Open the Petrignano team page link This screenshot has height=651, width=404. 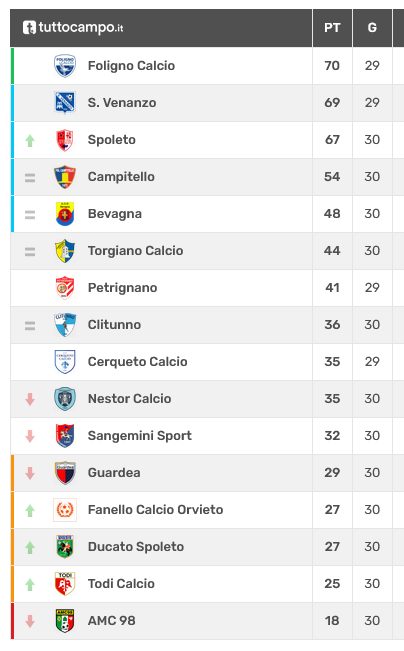[x=122, y=287]
